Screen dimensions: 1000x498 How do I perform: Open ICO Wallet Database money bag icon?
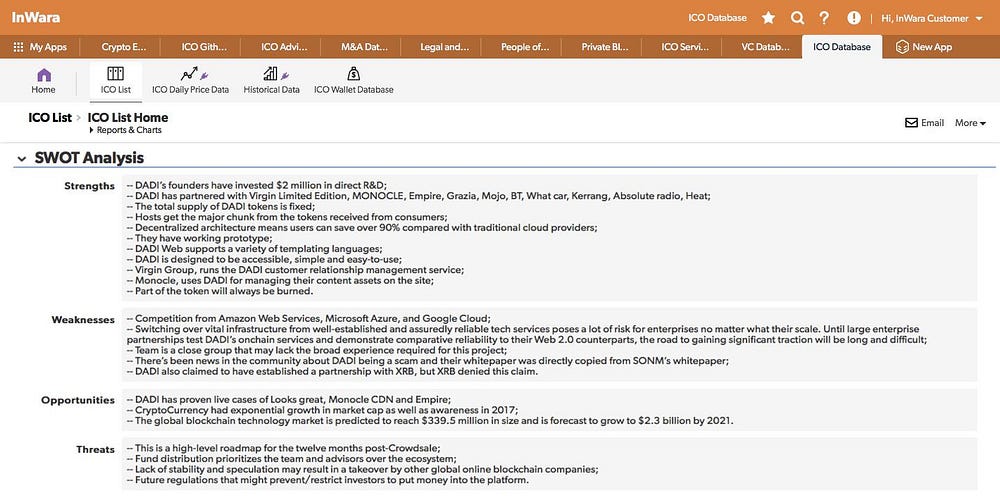click(353, 74)
